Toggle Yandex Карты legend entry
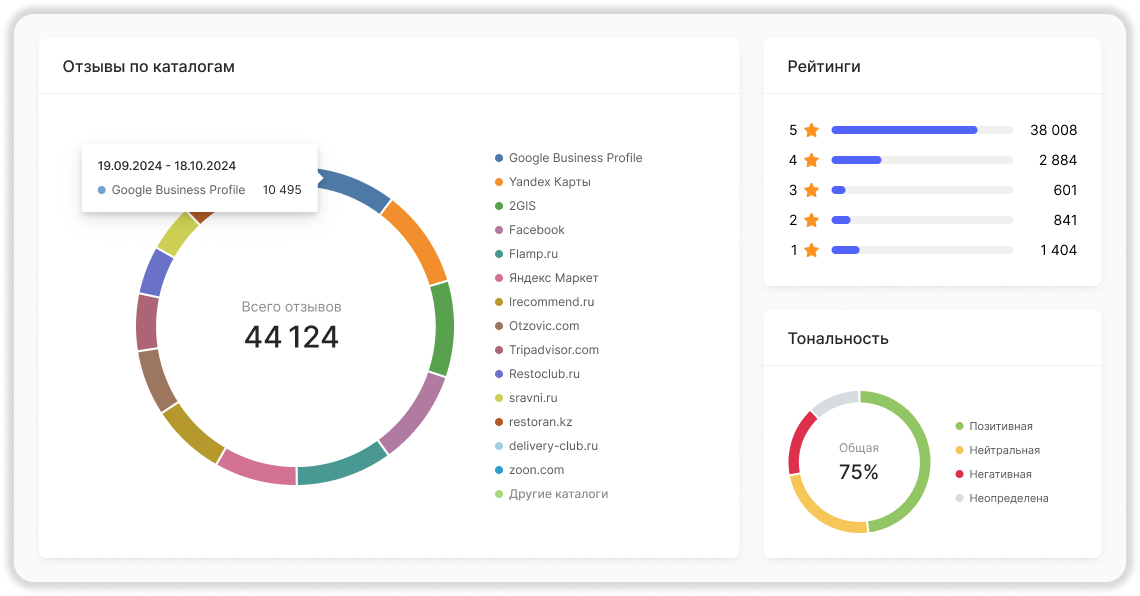The width and height of the screenshot is (1140, 596). coord(542,182)
